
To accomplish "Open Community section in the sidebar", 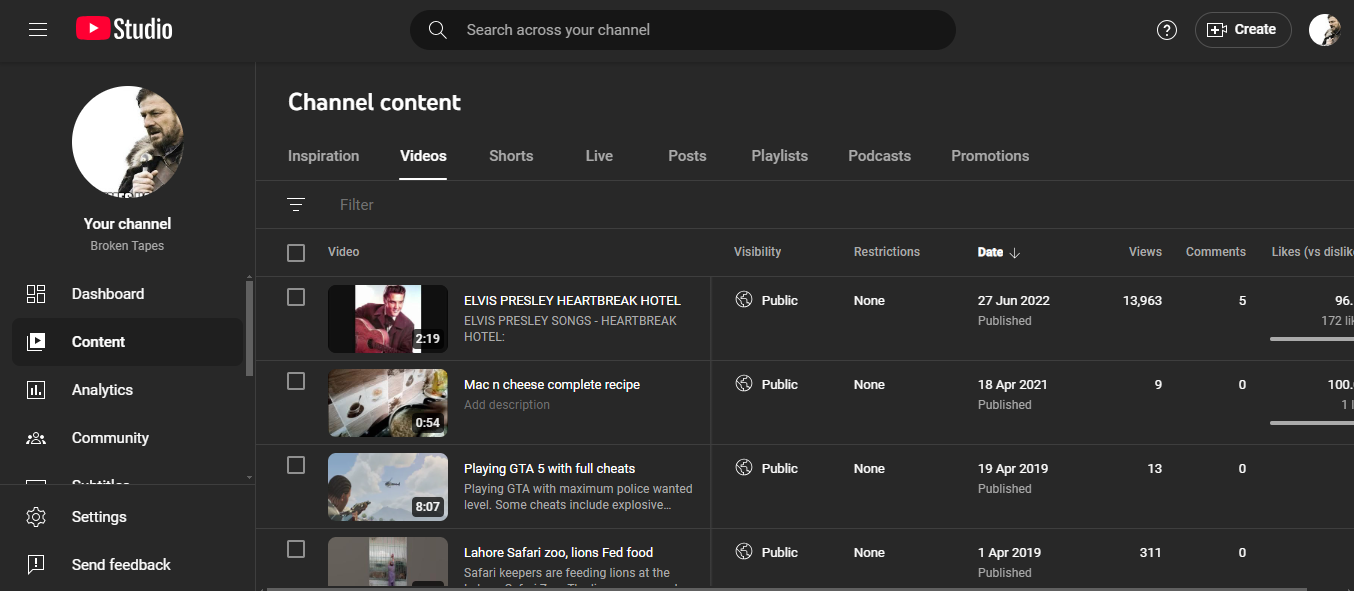I will tap(110, 438).
